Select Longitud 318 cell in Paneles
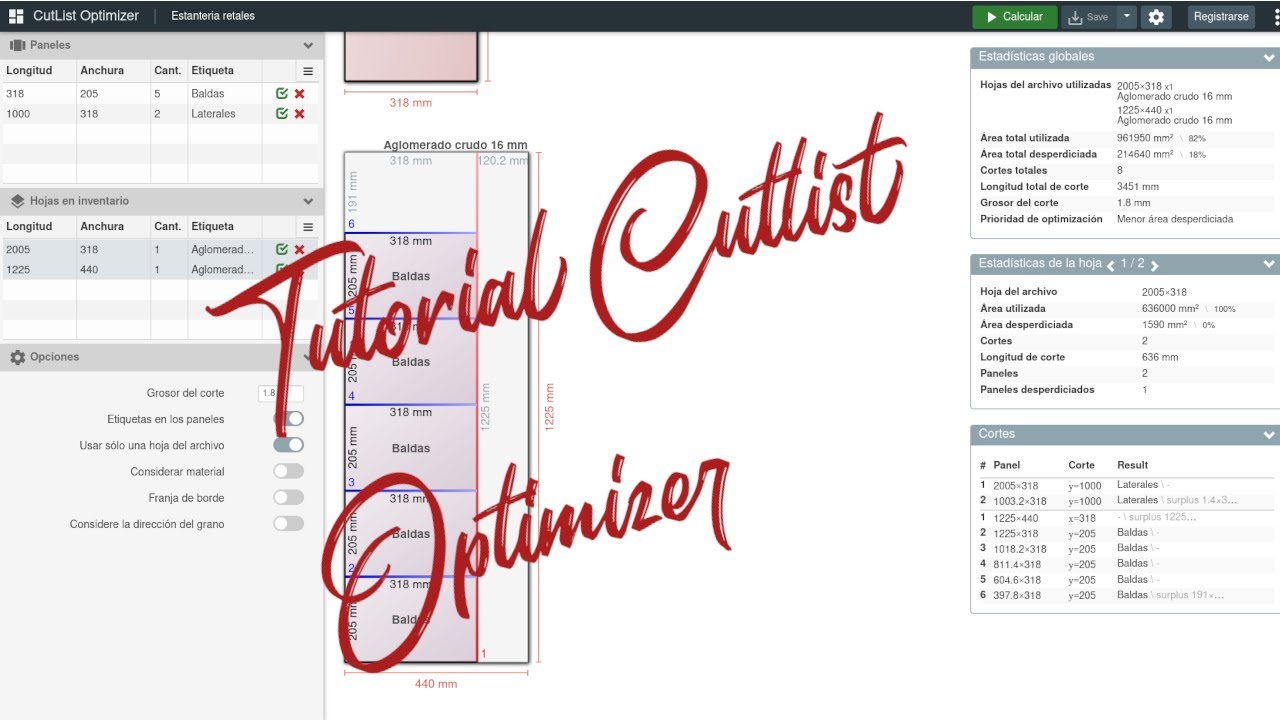Viewport: 1280px width, 720px height. [39, 93]
